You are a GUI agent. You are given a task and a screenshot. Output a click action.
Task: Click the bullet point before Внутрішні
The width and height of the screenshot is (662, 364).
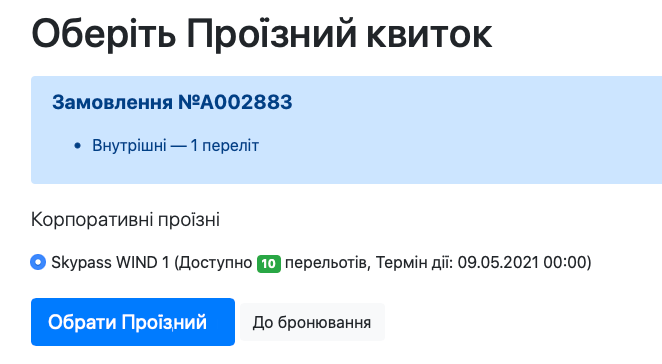[x=77, y=146]
